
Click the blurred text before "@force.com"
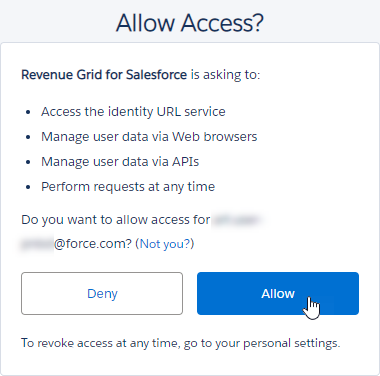pos(37,244)
